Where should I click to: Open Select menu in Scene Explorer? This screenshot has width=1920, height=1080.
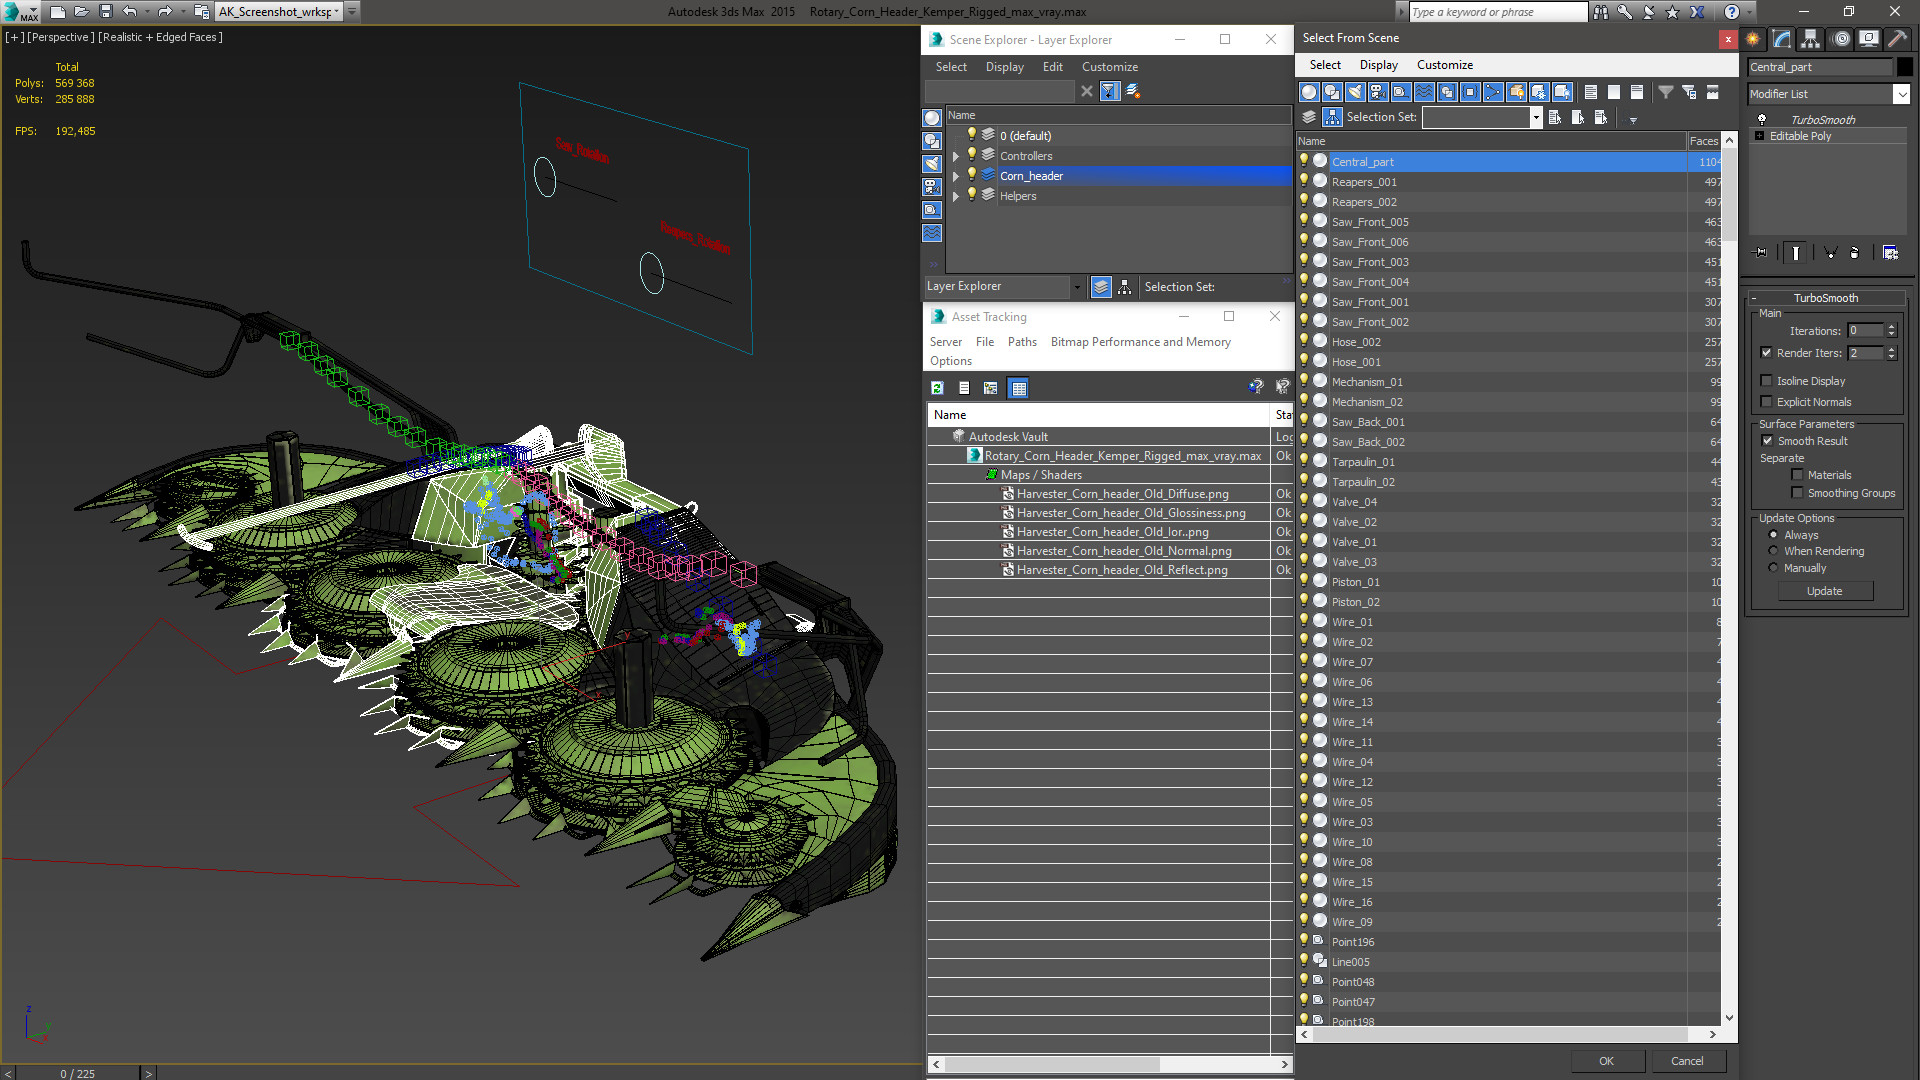(951, 67)
